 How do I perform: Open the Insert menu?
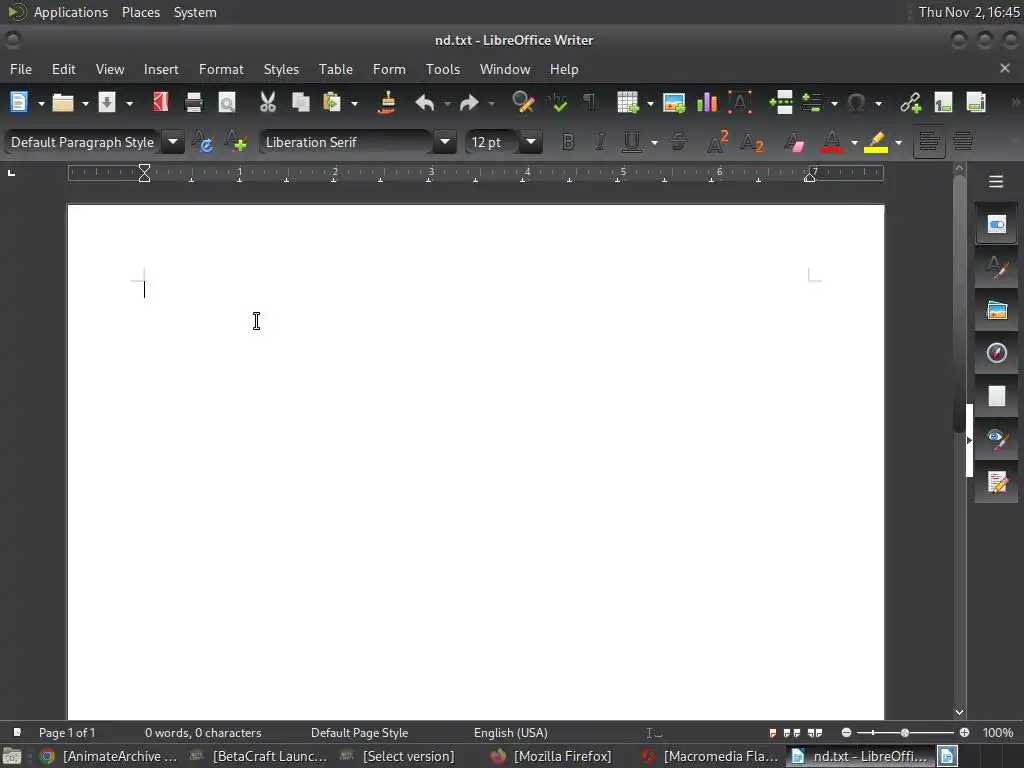[161, 69]
